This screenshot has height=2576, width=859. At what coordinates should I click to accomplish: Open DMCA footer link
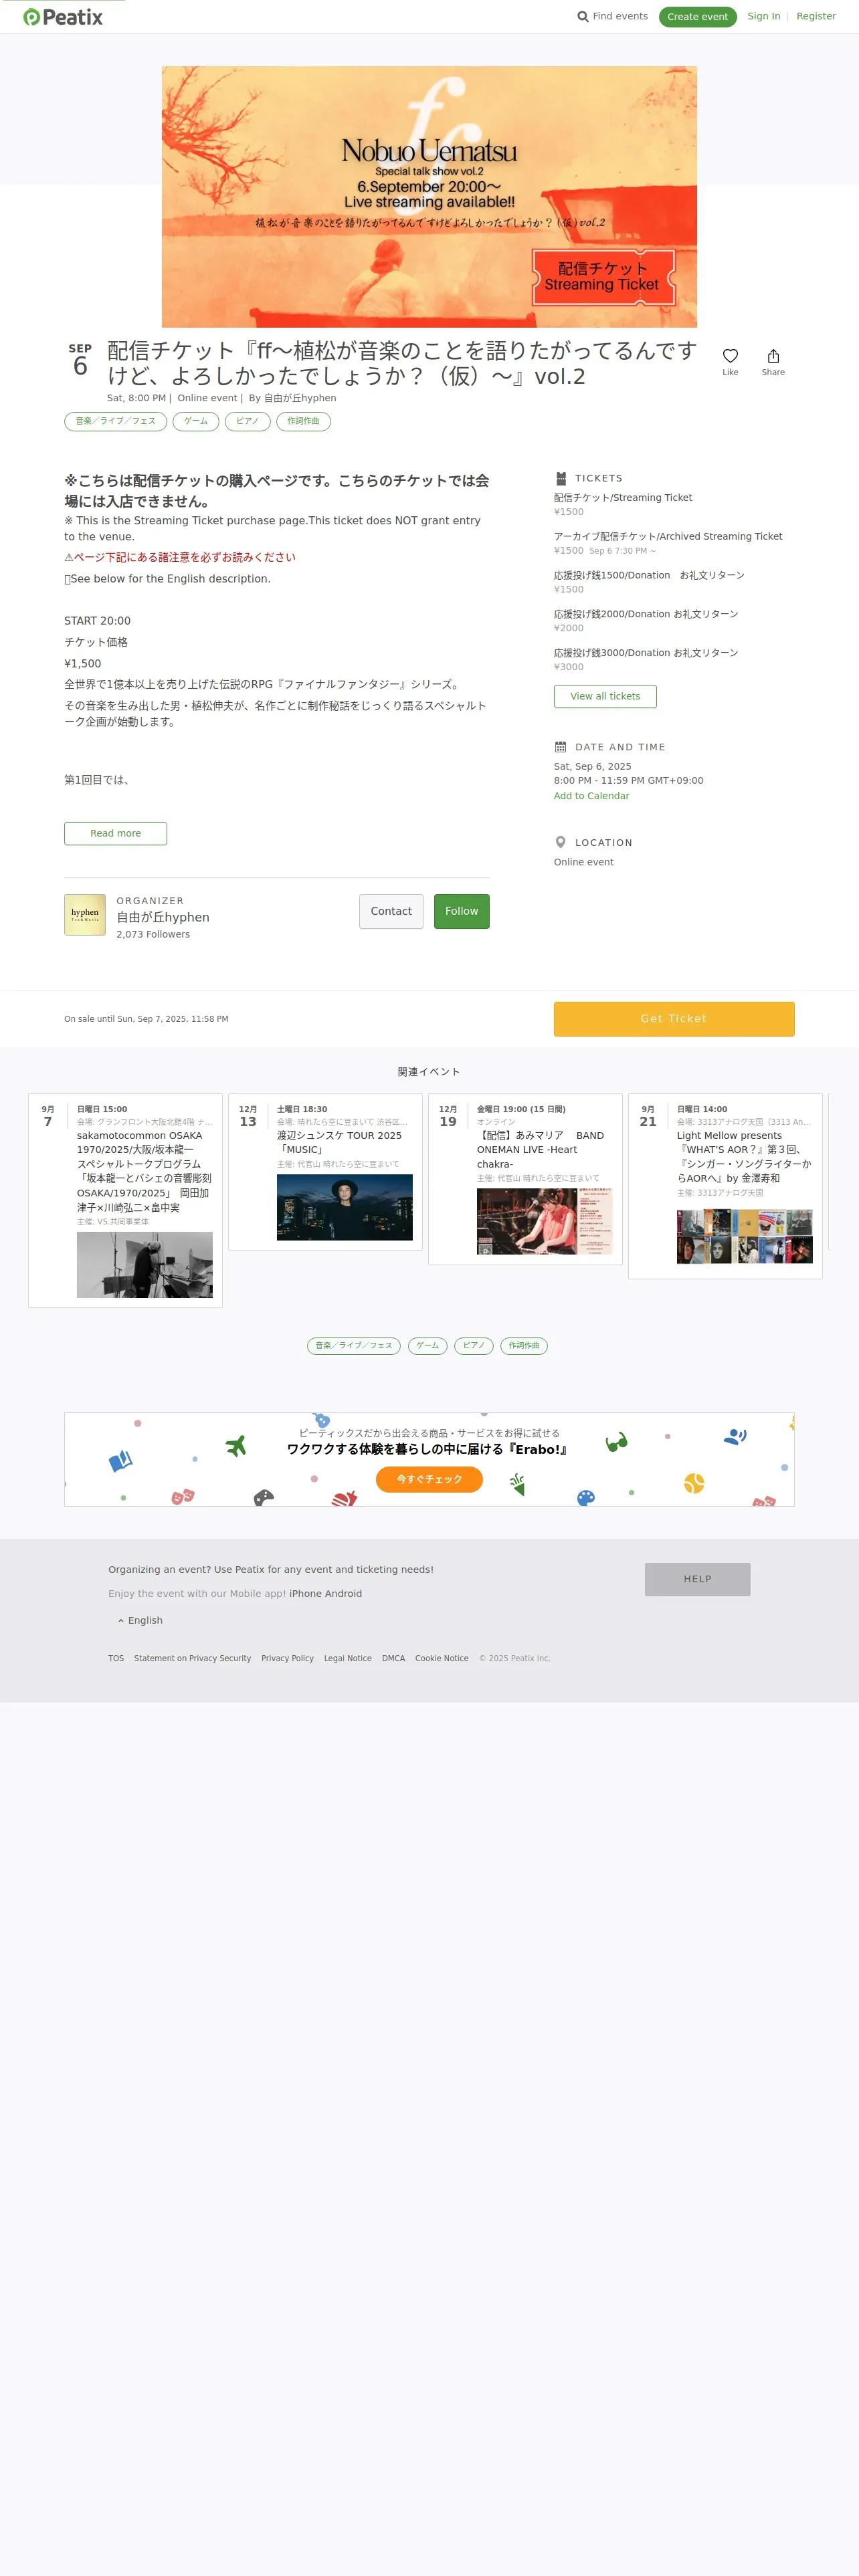click(394, 1658)
